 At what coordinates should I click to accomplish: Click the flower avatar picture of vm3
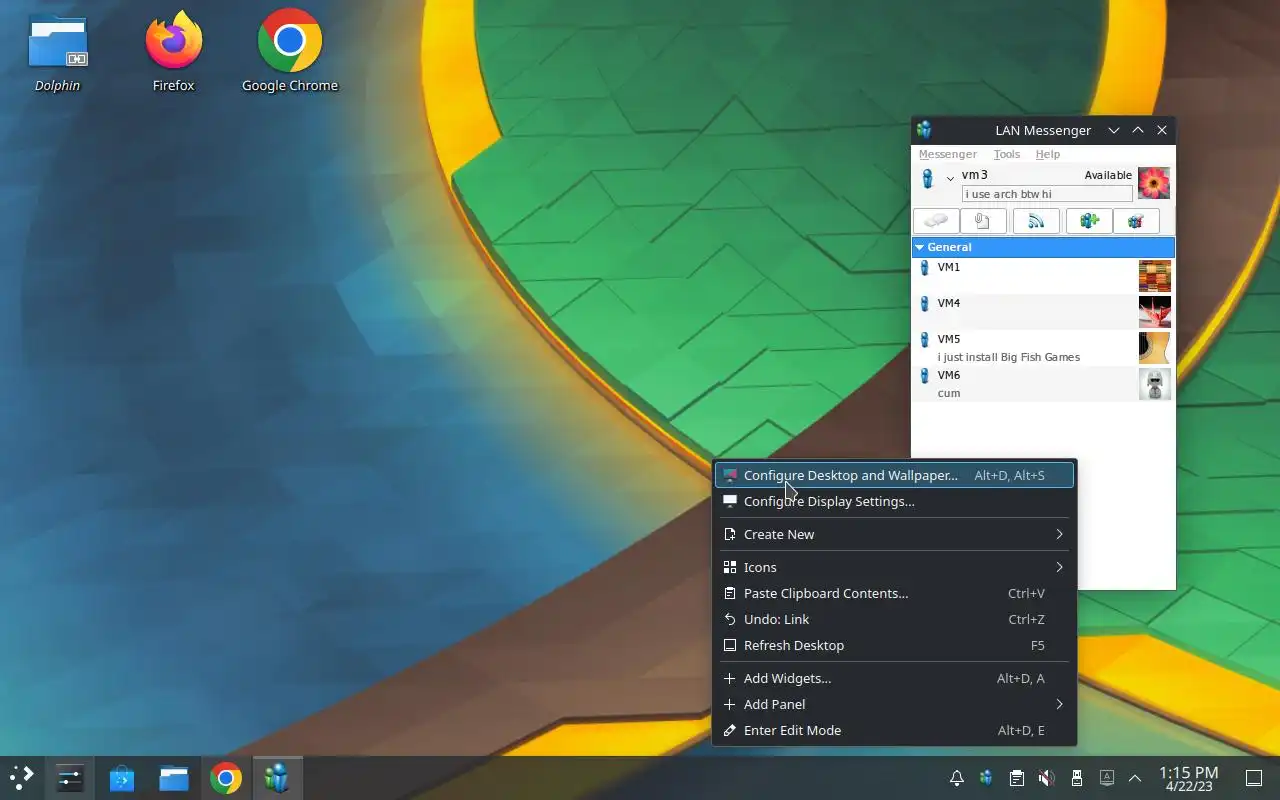click(1154, 183)
